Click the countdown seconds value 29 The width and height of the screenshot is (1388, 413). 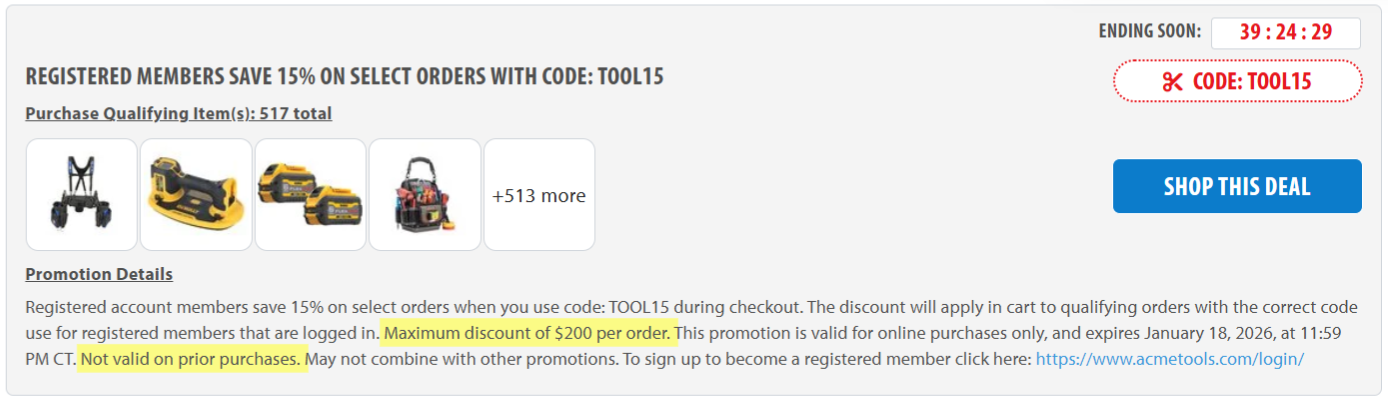click(x=1321, y=32)
